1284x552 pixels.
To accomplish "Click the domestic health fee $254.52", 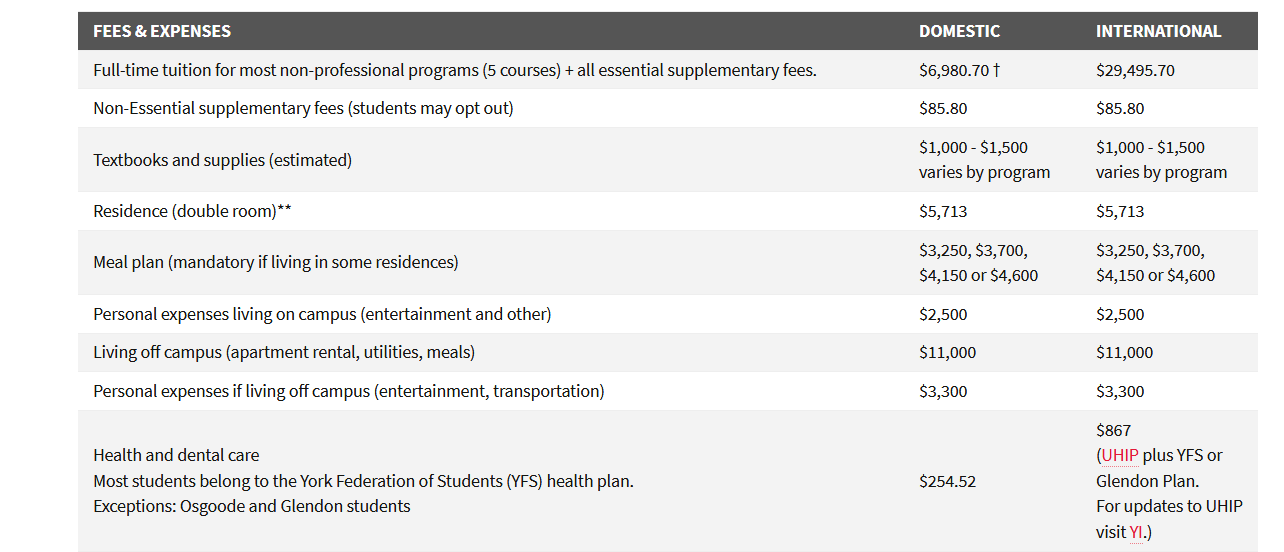I will point(947,481).
